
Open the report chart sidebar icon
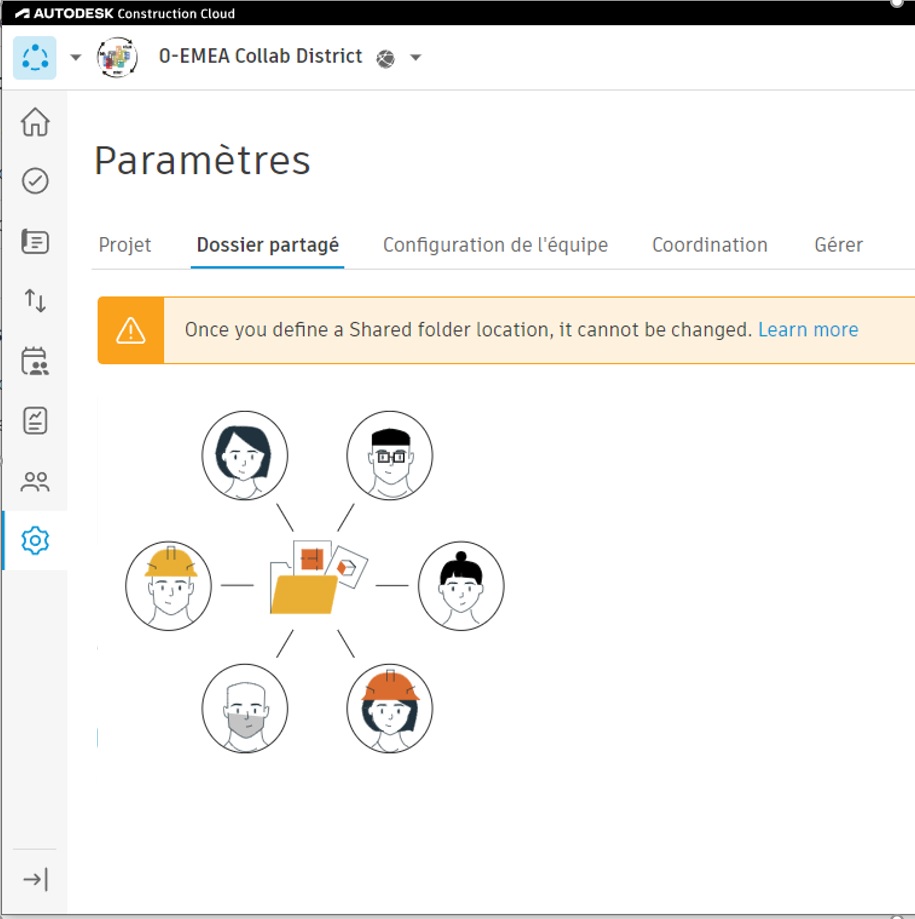35,421
